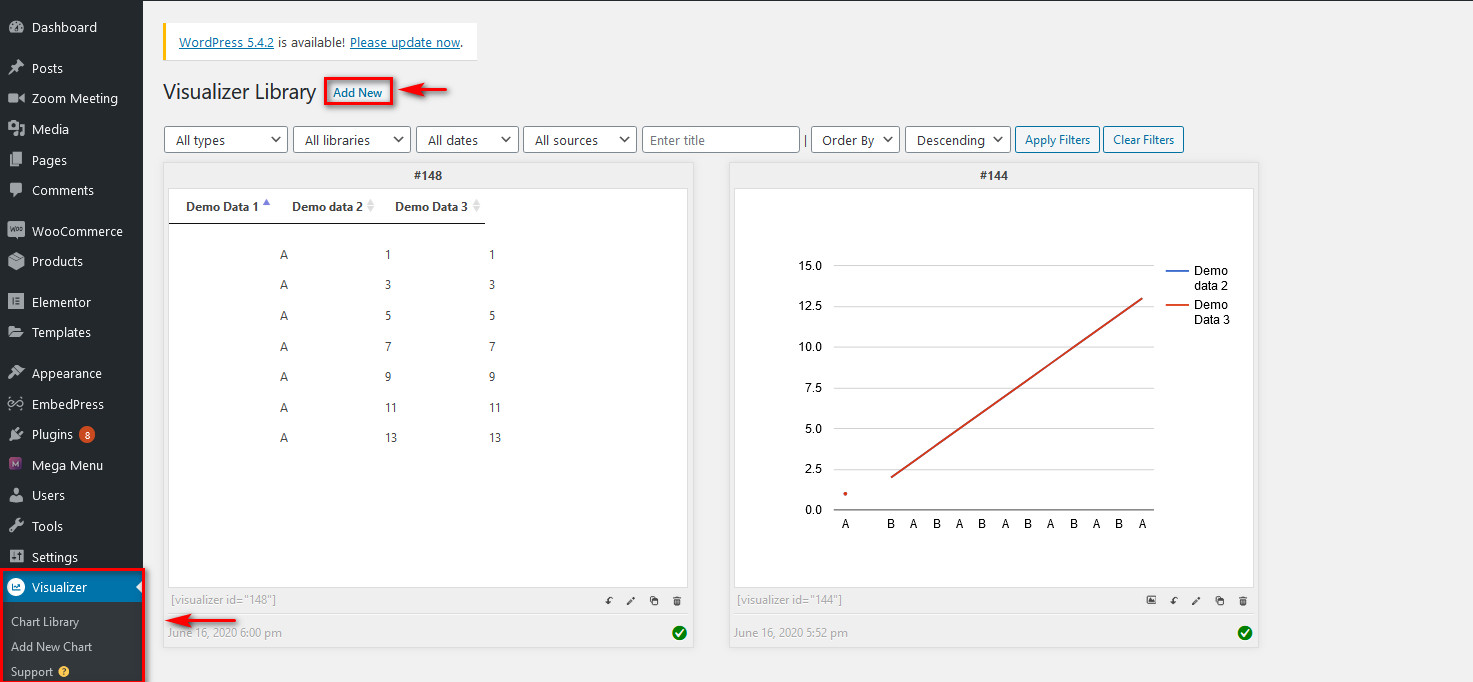
Task: Click value 13 in Demo data 2 column
Action: [390, 438]
